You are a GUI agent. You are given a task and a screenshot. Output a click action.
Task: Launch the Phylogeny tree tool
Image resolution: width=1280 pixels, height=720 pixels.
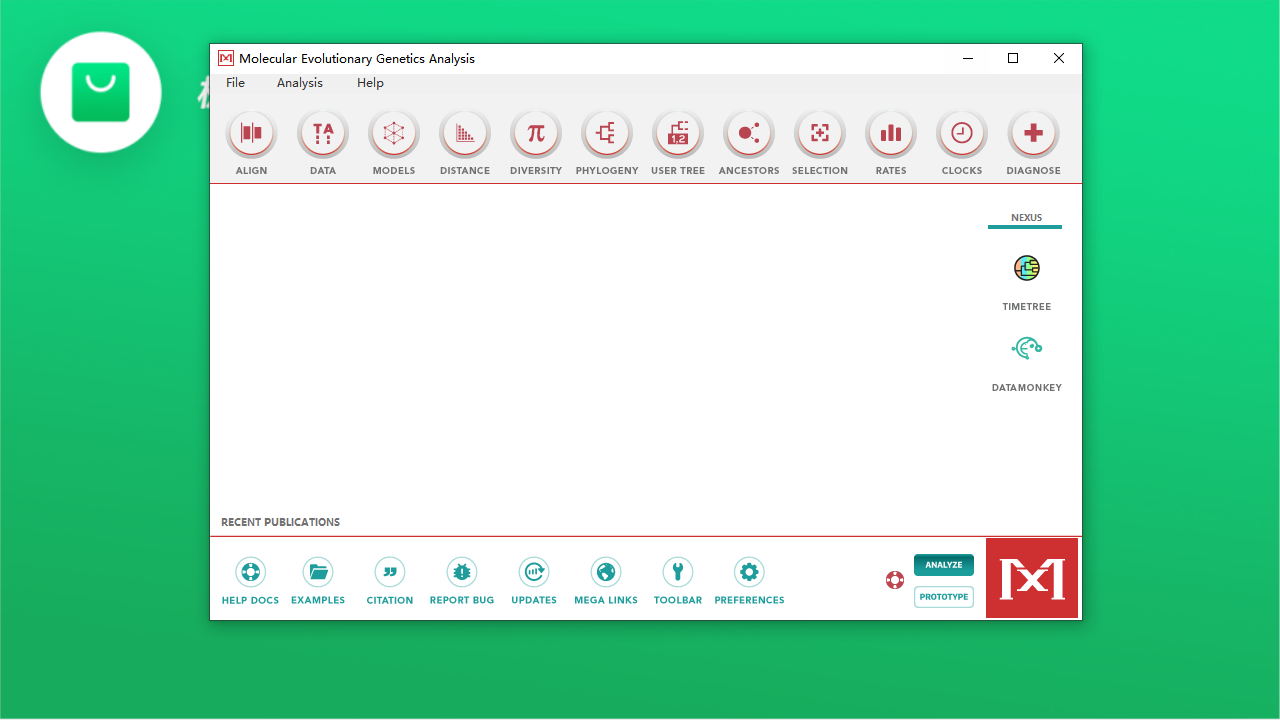(x=607, y=134)
